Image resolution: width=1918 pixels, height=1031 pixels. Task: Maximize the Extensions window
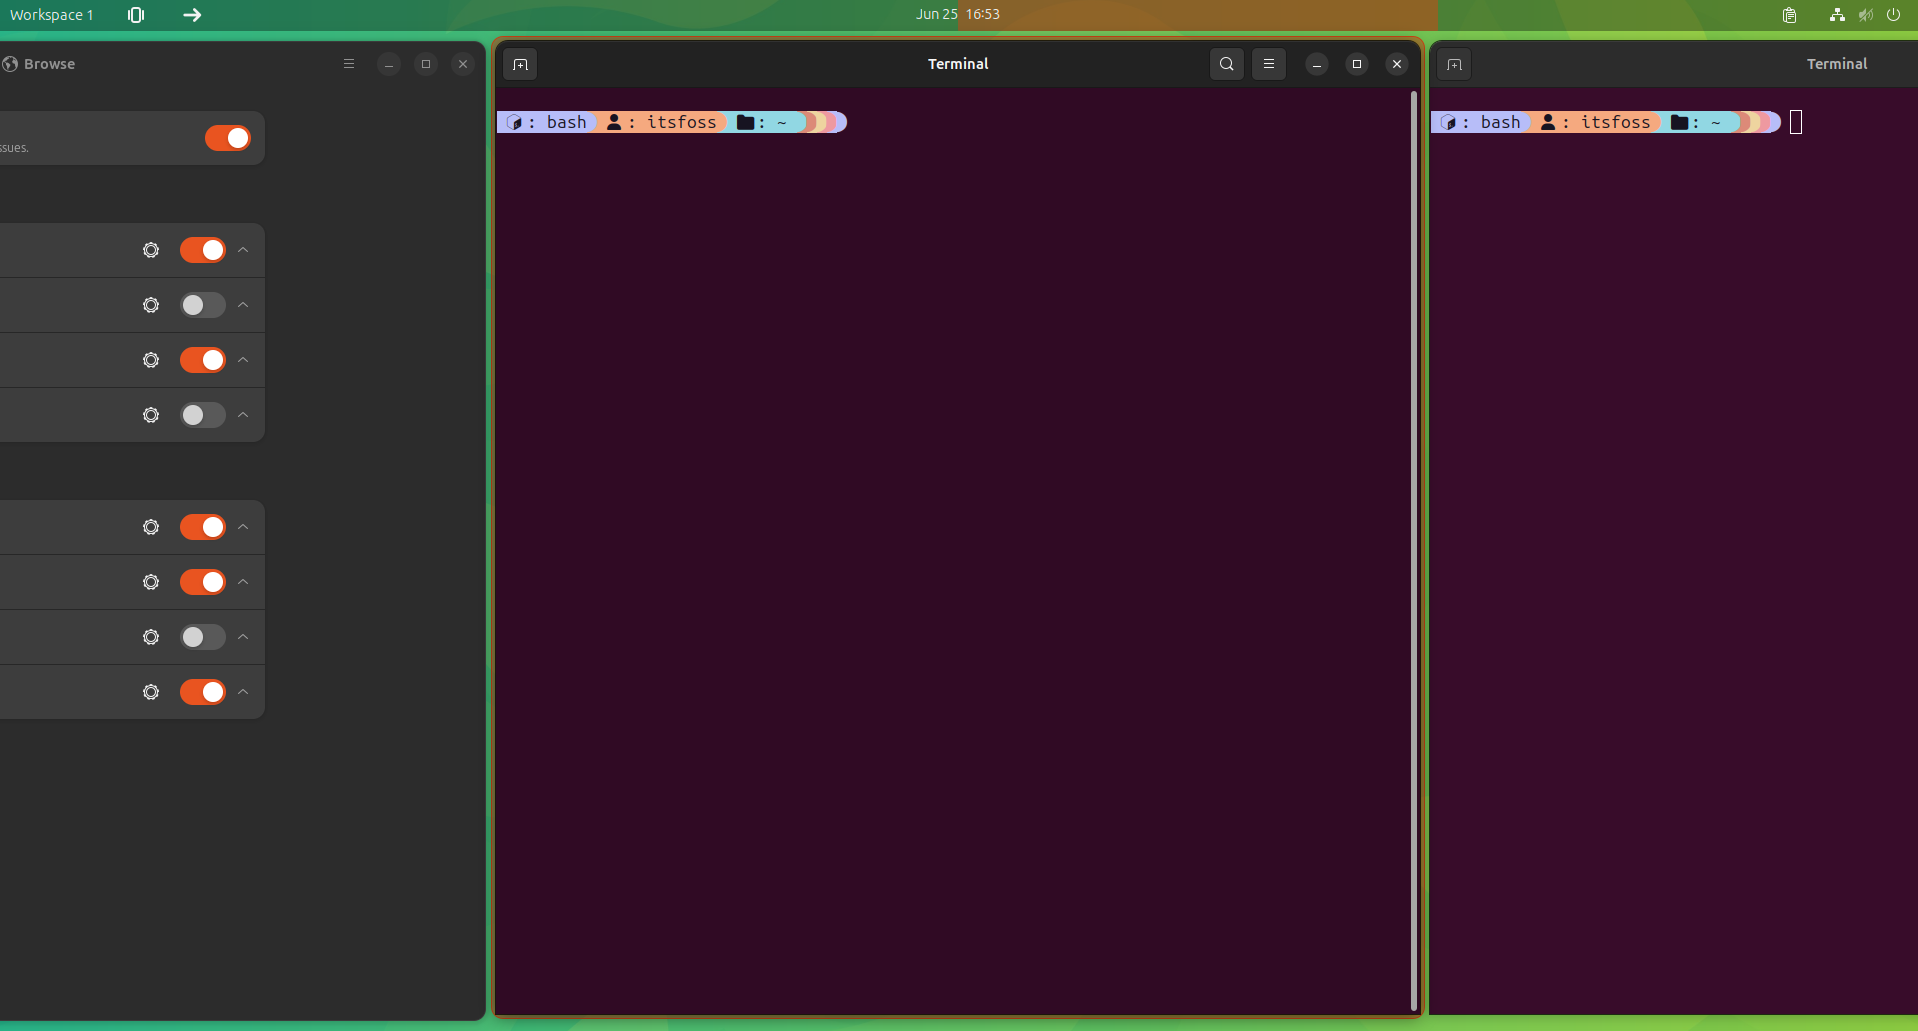point(426,64)
